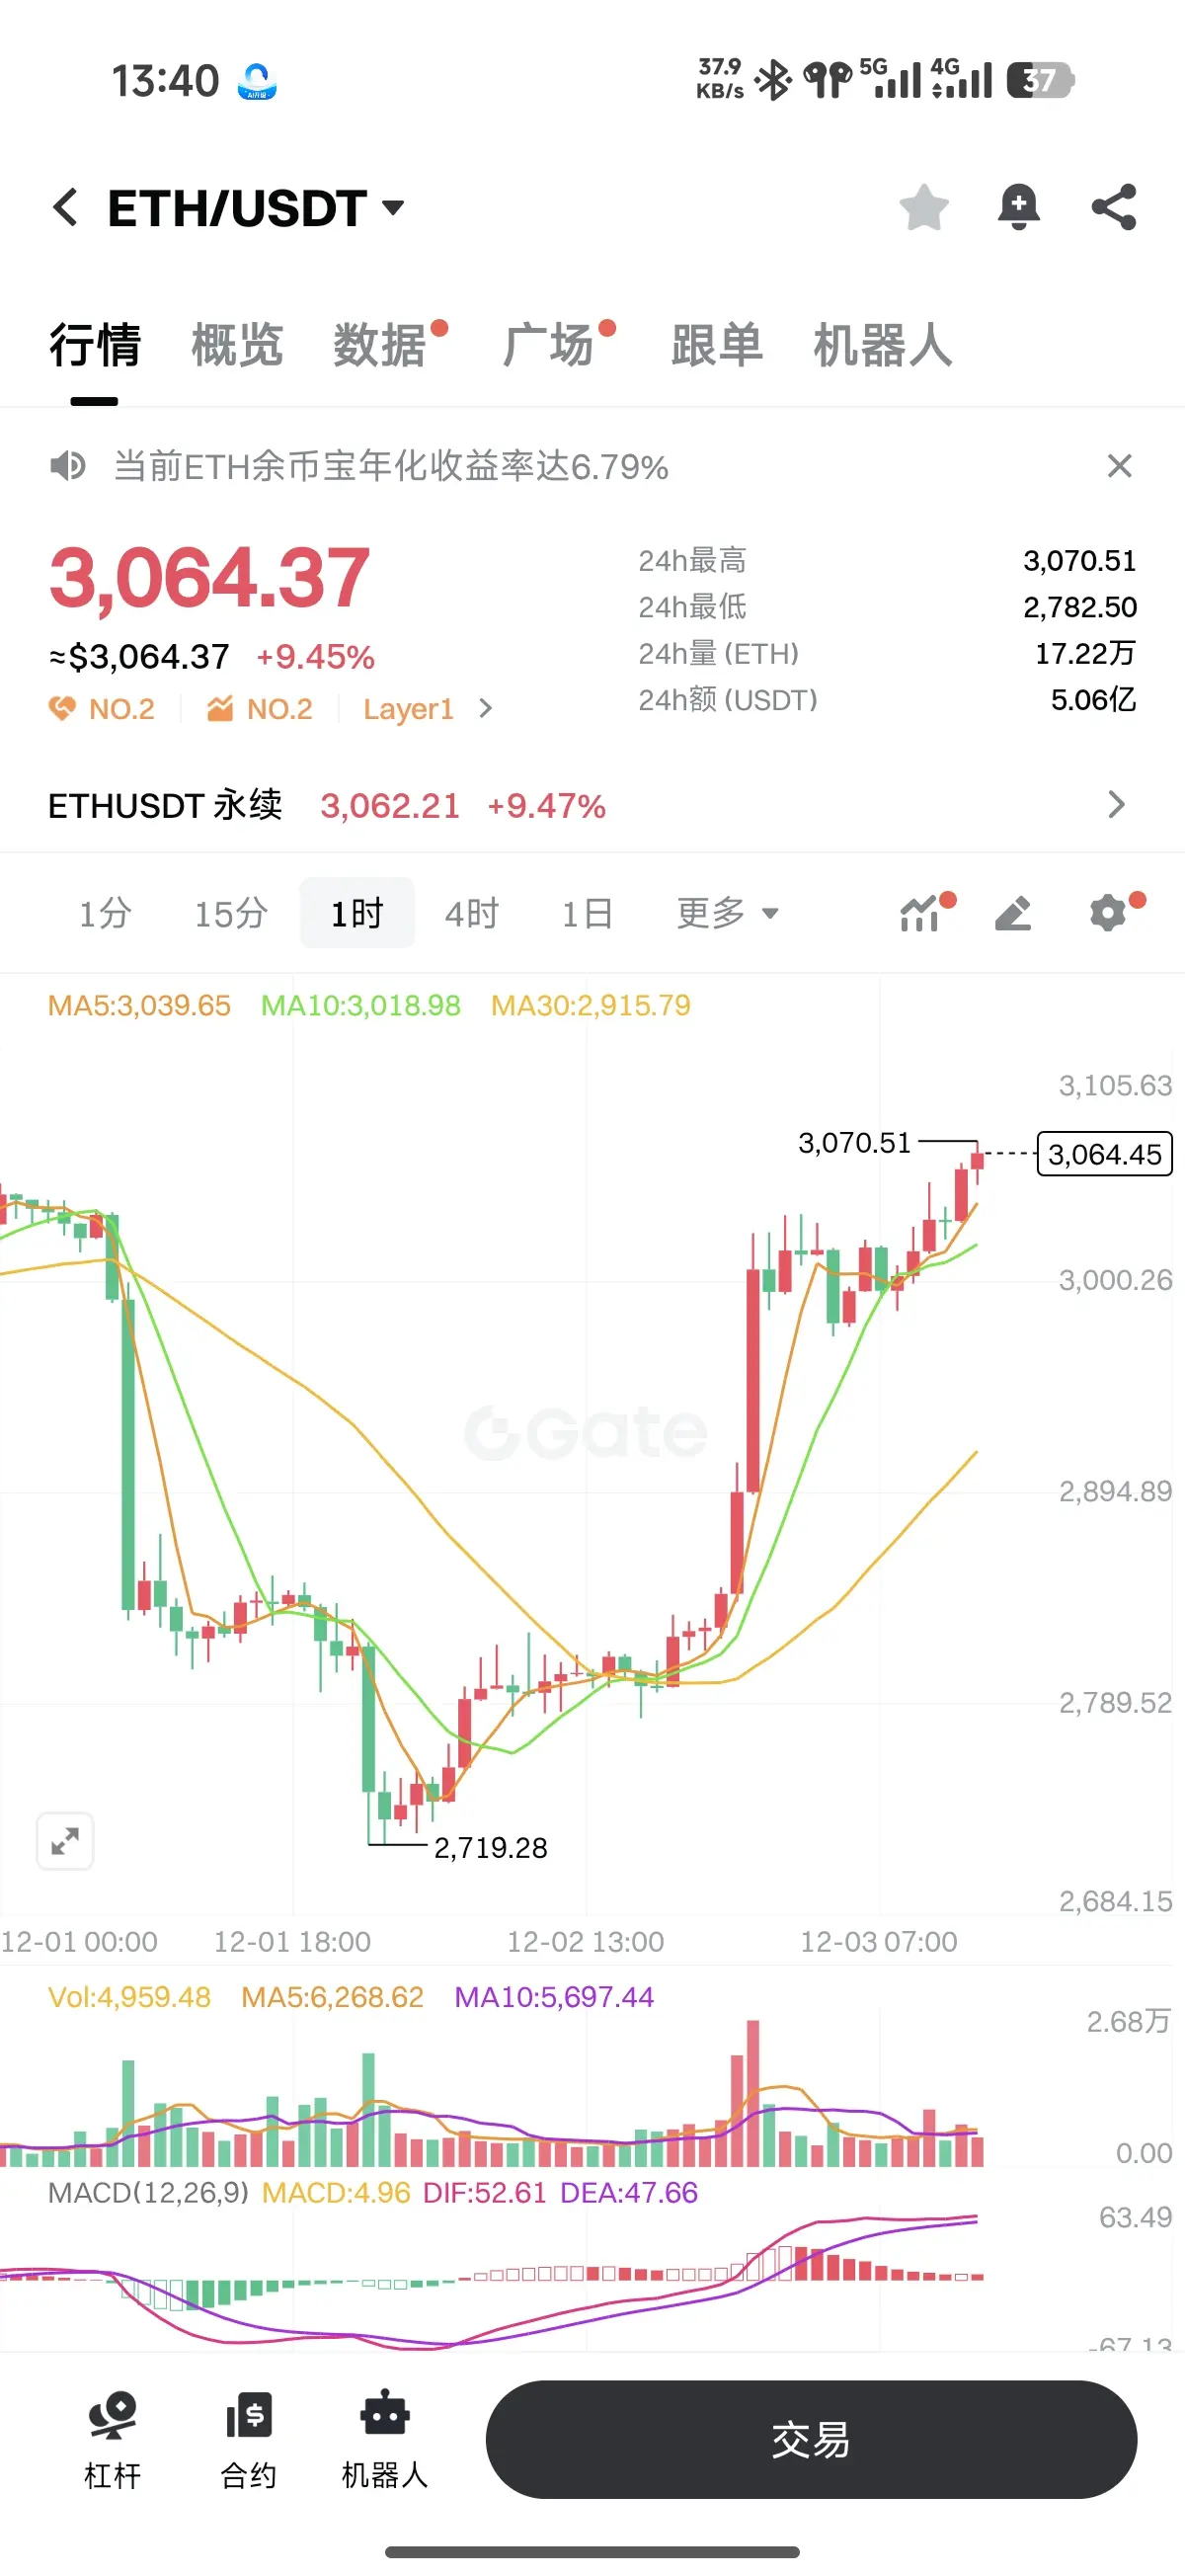The width and height of the screenshot is (1185, 2576).
Task: Tap the share icon
Action: pos(1114,207)
